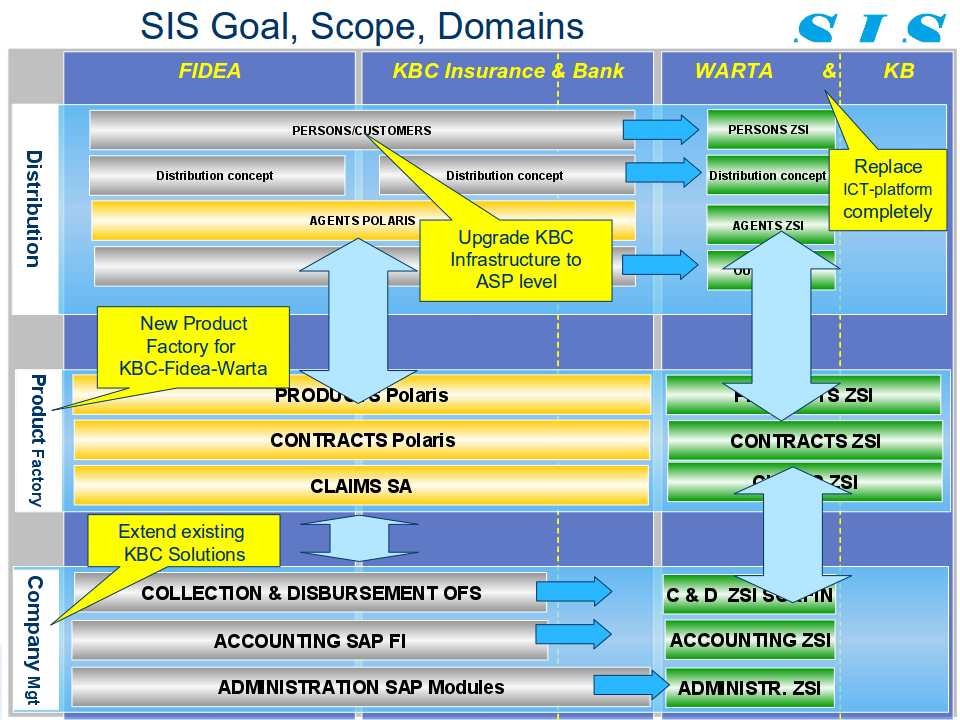This screenshot has width=960, height=720.
Task: Click the COLLECTION & DISBURSEMENT OFS bar
Action: tap(310, 592)
